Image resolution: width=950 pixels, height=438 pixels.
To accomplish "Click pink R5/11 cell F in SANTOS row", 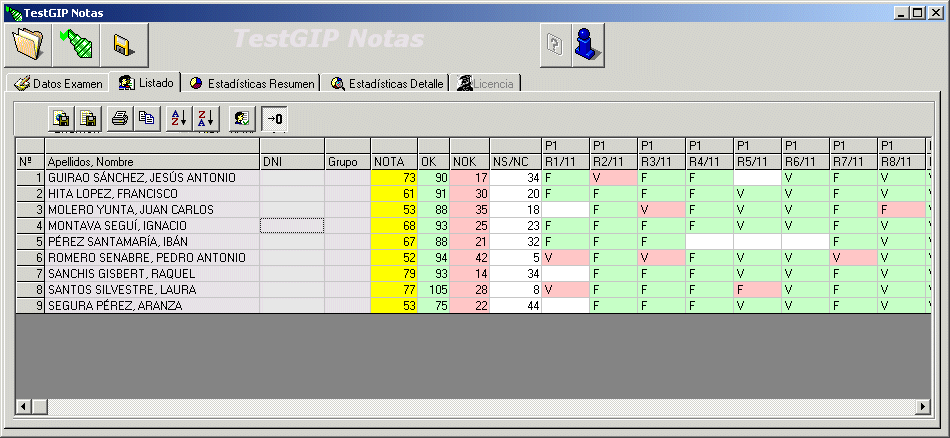I will 757,290.
